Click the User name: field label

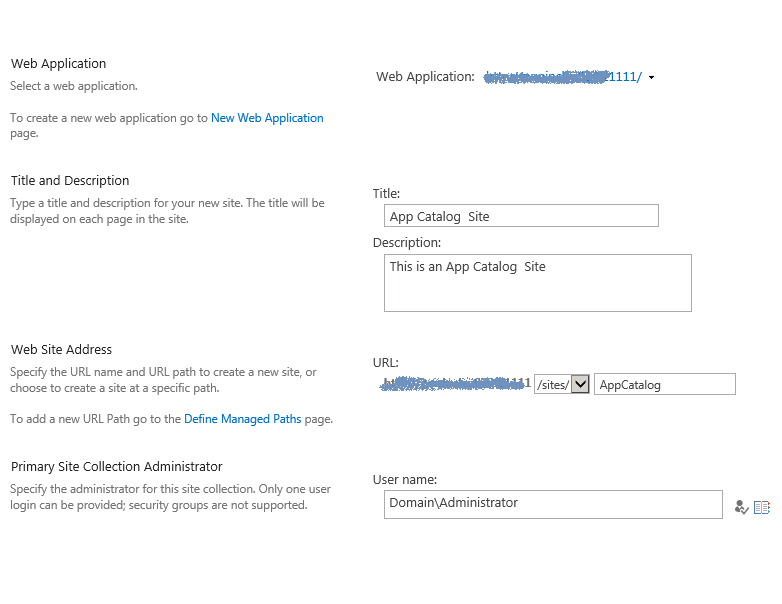(405, 480)
